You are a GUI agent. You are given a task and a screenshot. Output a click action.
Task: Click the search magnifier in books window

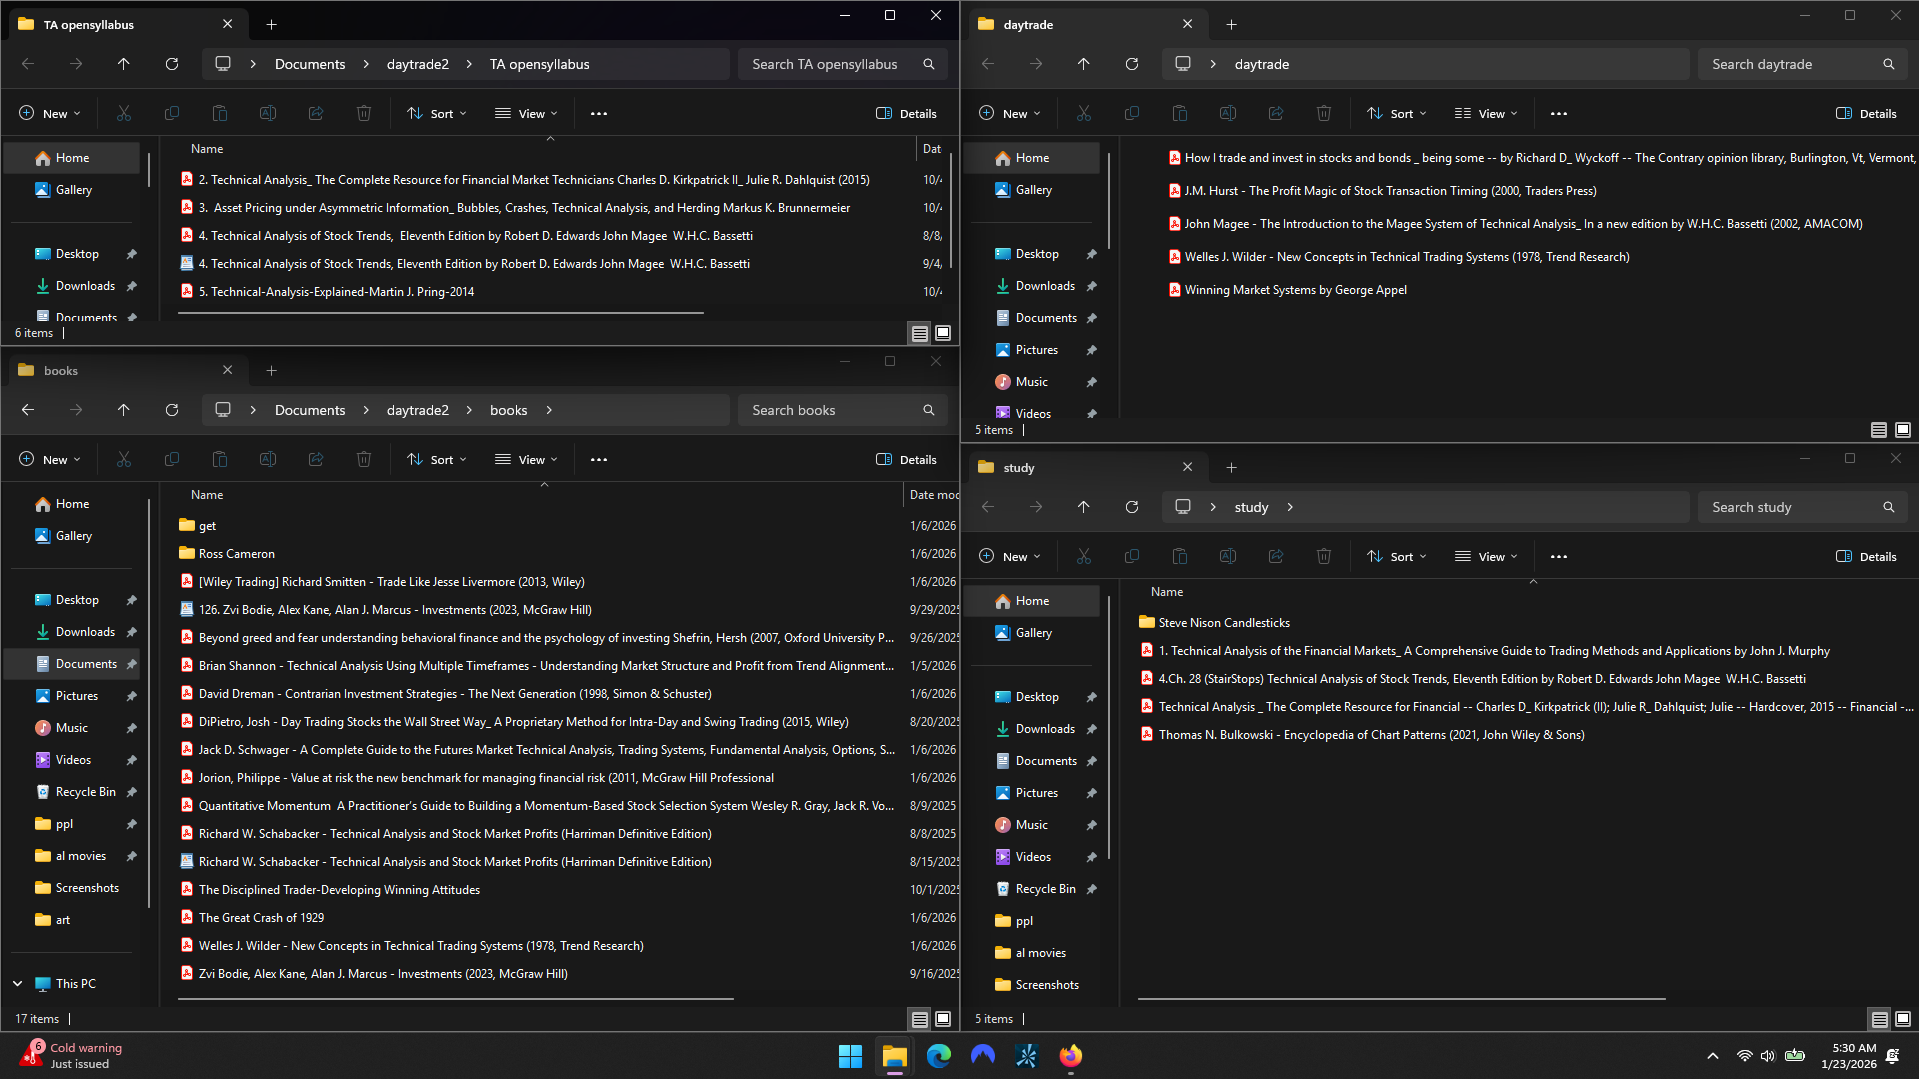click(929, 410)
